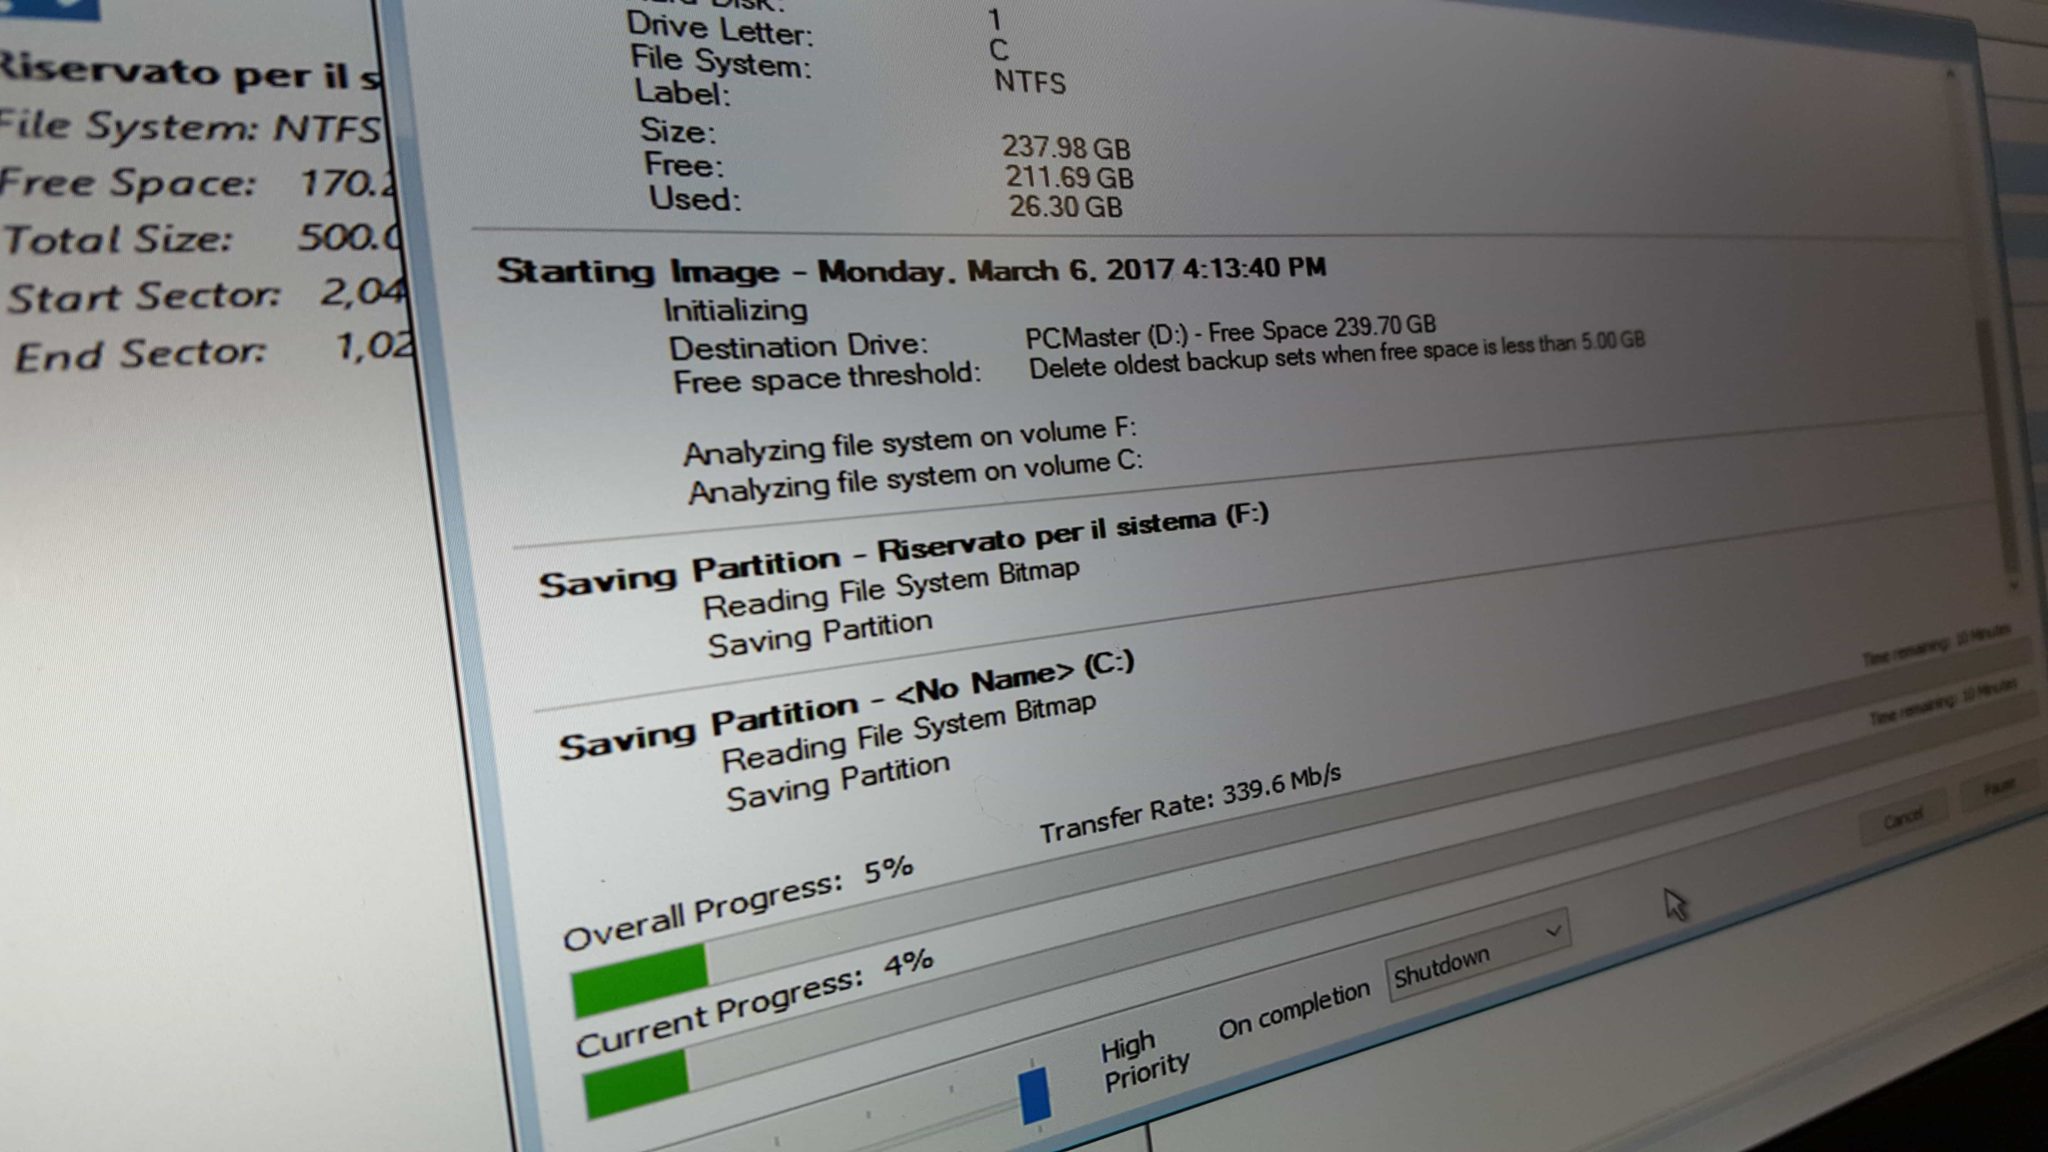Click 'Saving Partition - <No Name> (C:)' heading

click(846, 705)
